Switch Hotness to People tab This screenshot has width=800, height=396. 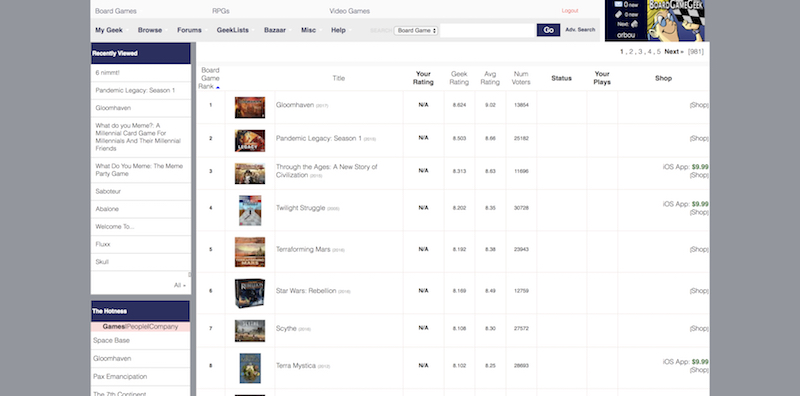coord(136,327)
